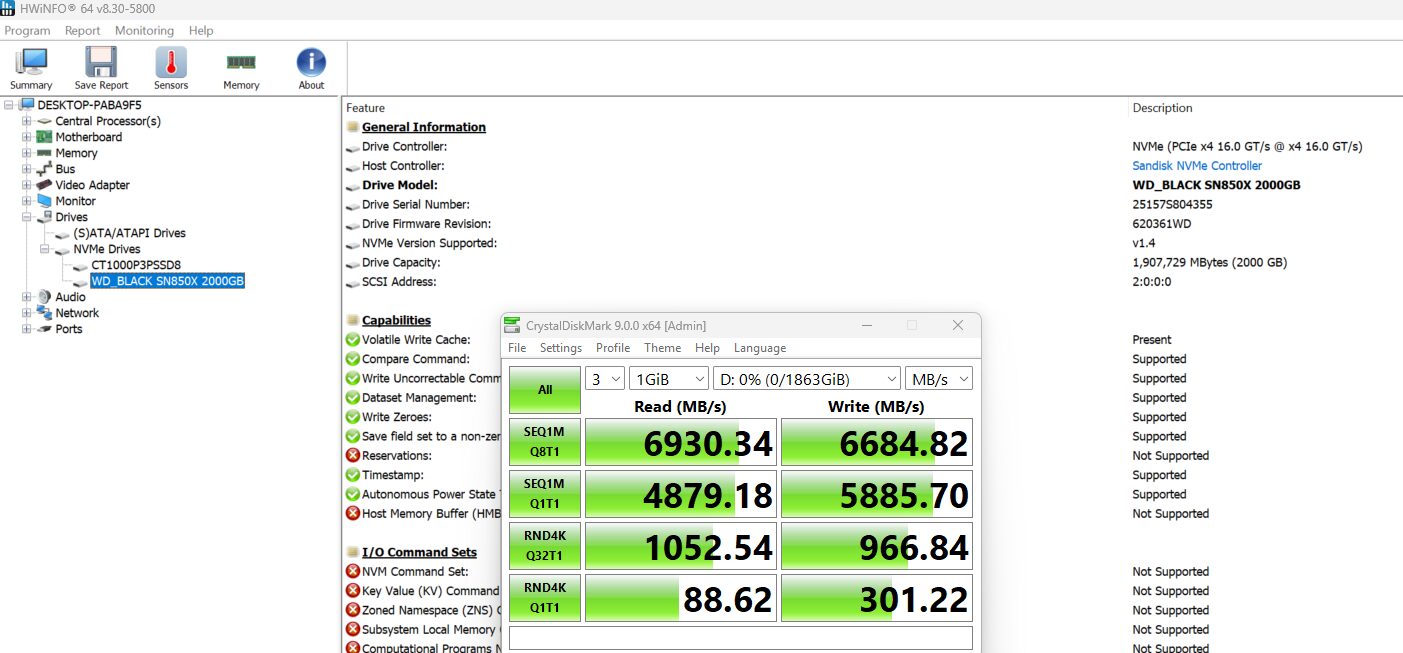
Task: Click the Audio speaker icon in tree
Action: [44, 297]
